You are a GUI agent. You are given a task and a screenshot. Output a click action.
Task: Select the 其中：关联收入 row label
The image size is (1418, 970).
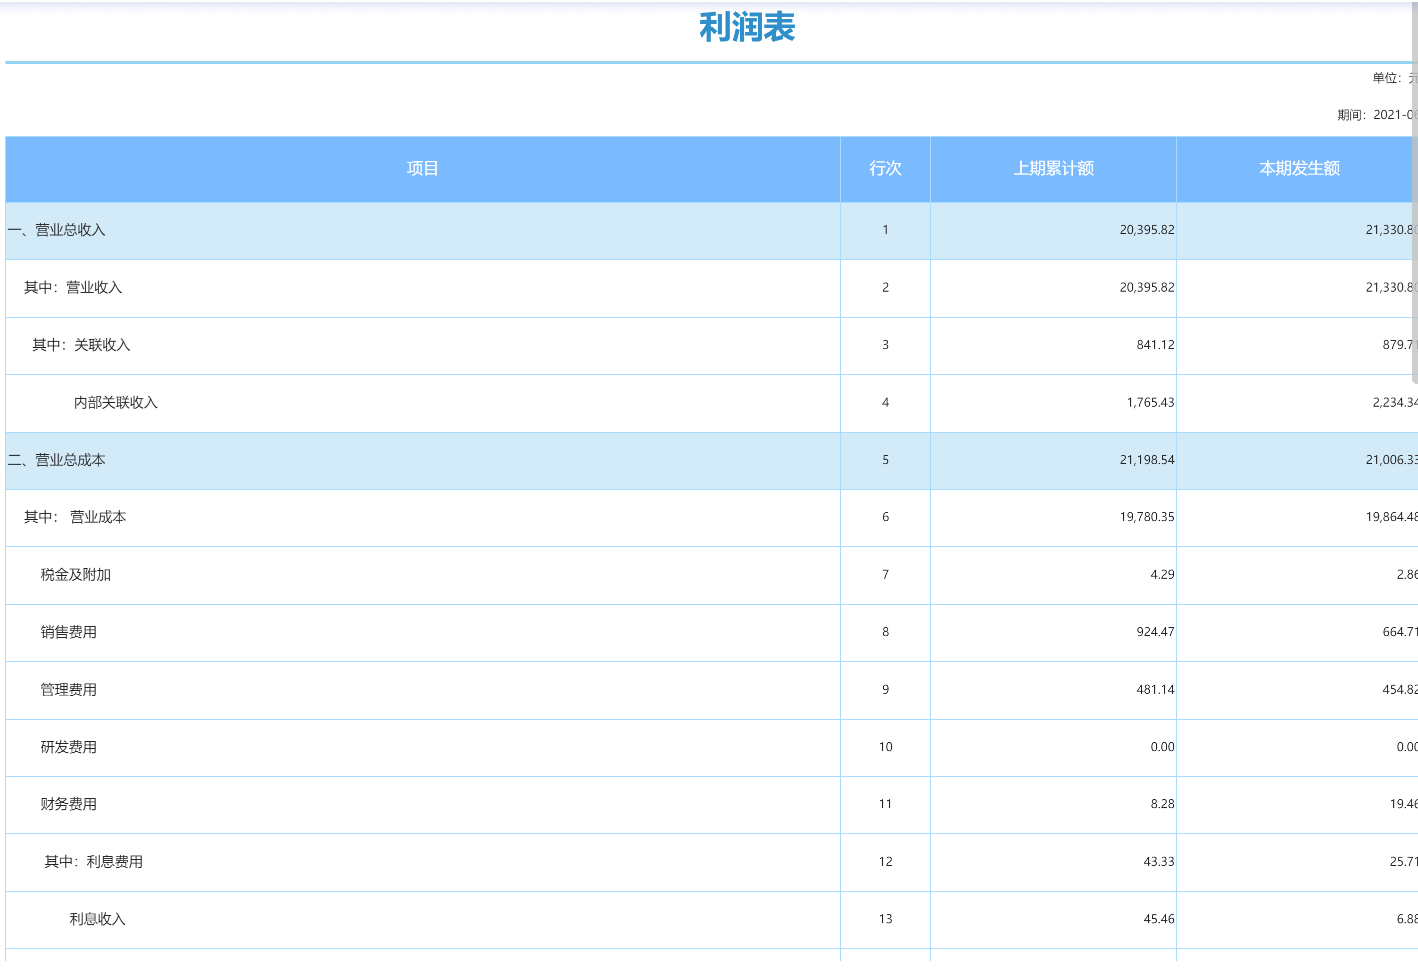tap(81, 345)
